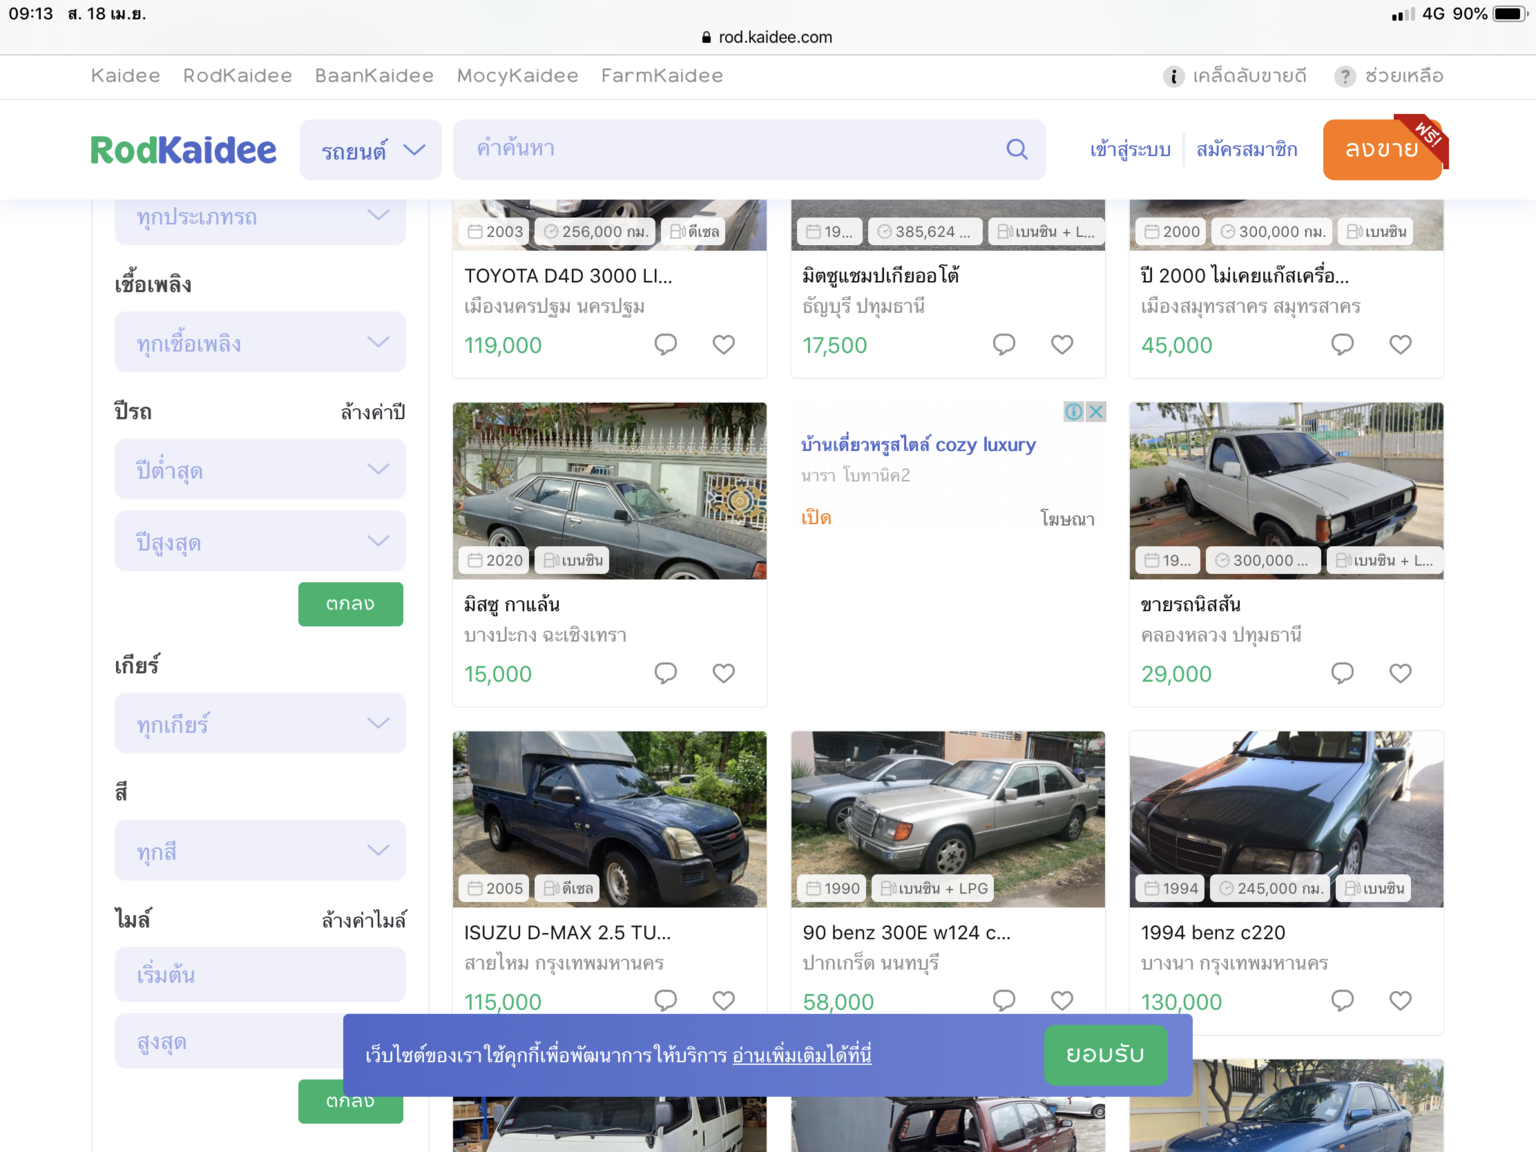Accept cookies with ยอมรับ button
The height and width of the screenshot is (1152, 1536).
(1105, 1055)
